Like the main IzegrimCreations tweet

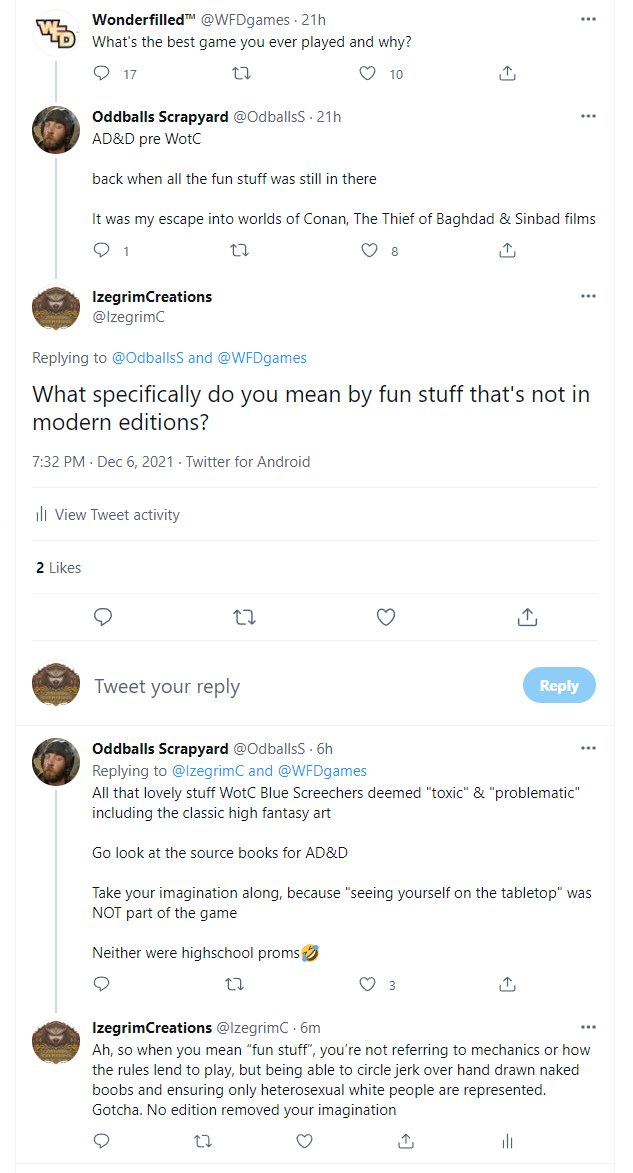pyautogui.click(x=386, y=618)
